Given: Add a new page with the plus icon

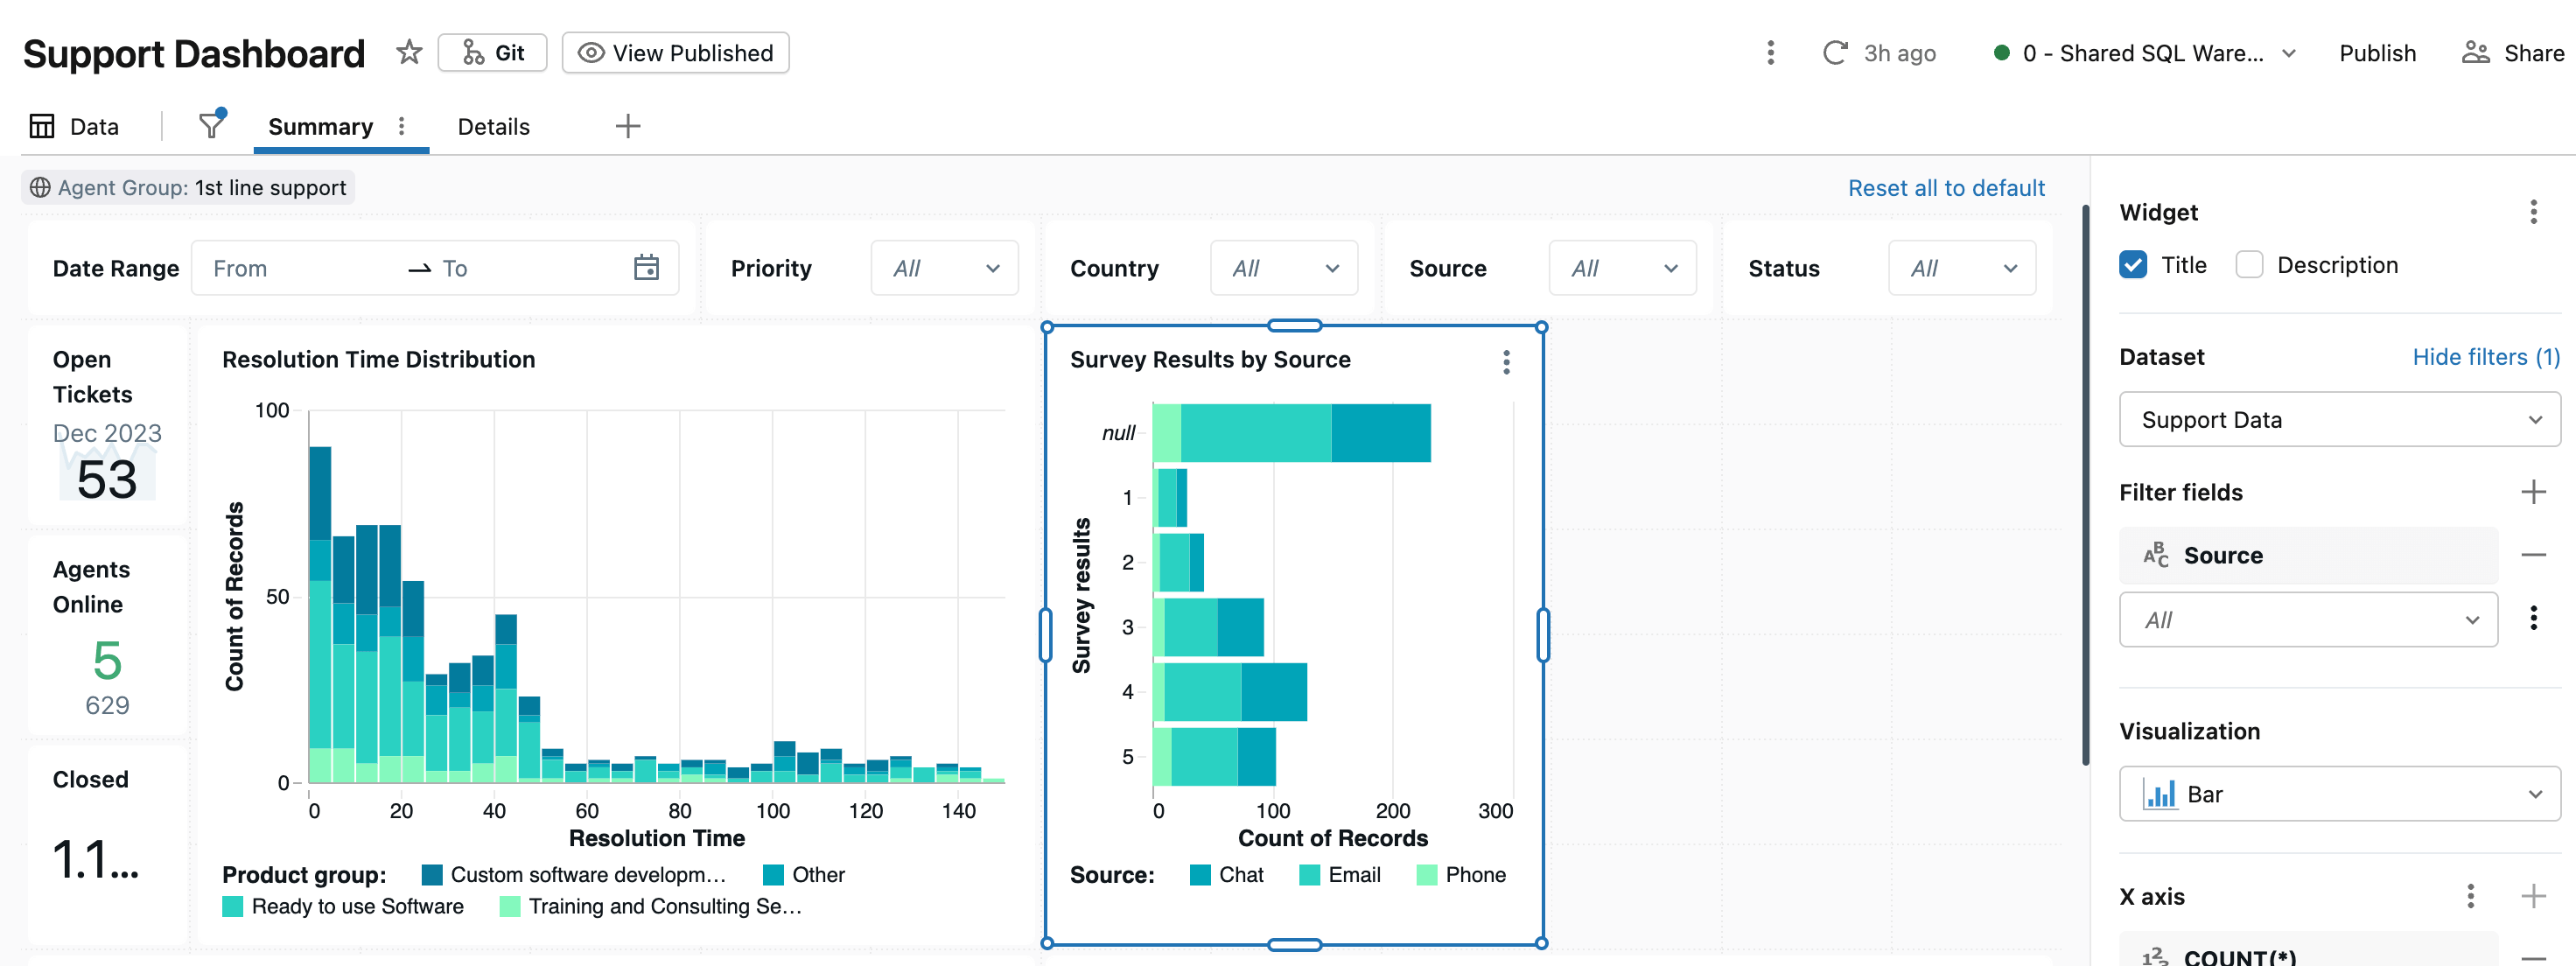Looking at the screenshot, I should click(x=628, y=126).
